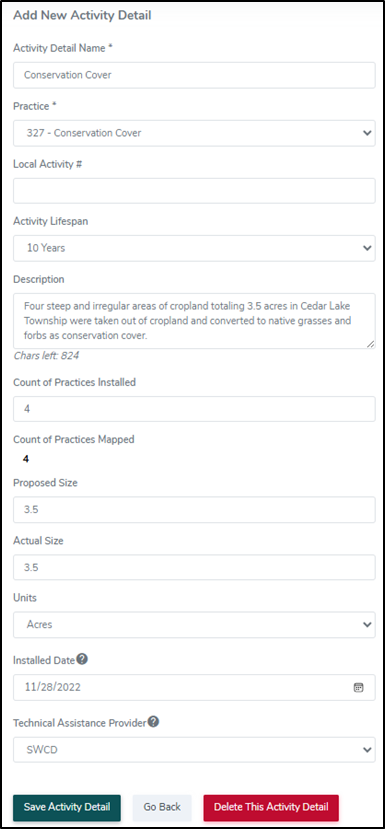Click the Count of Practices Installed field
The width and height of the screenshot is (385, 829).
194,409
